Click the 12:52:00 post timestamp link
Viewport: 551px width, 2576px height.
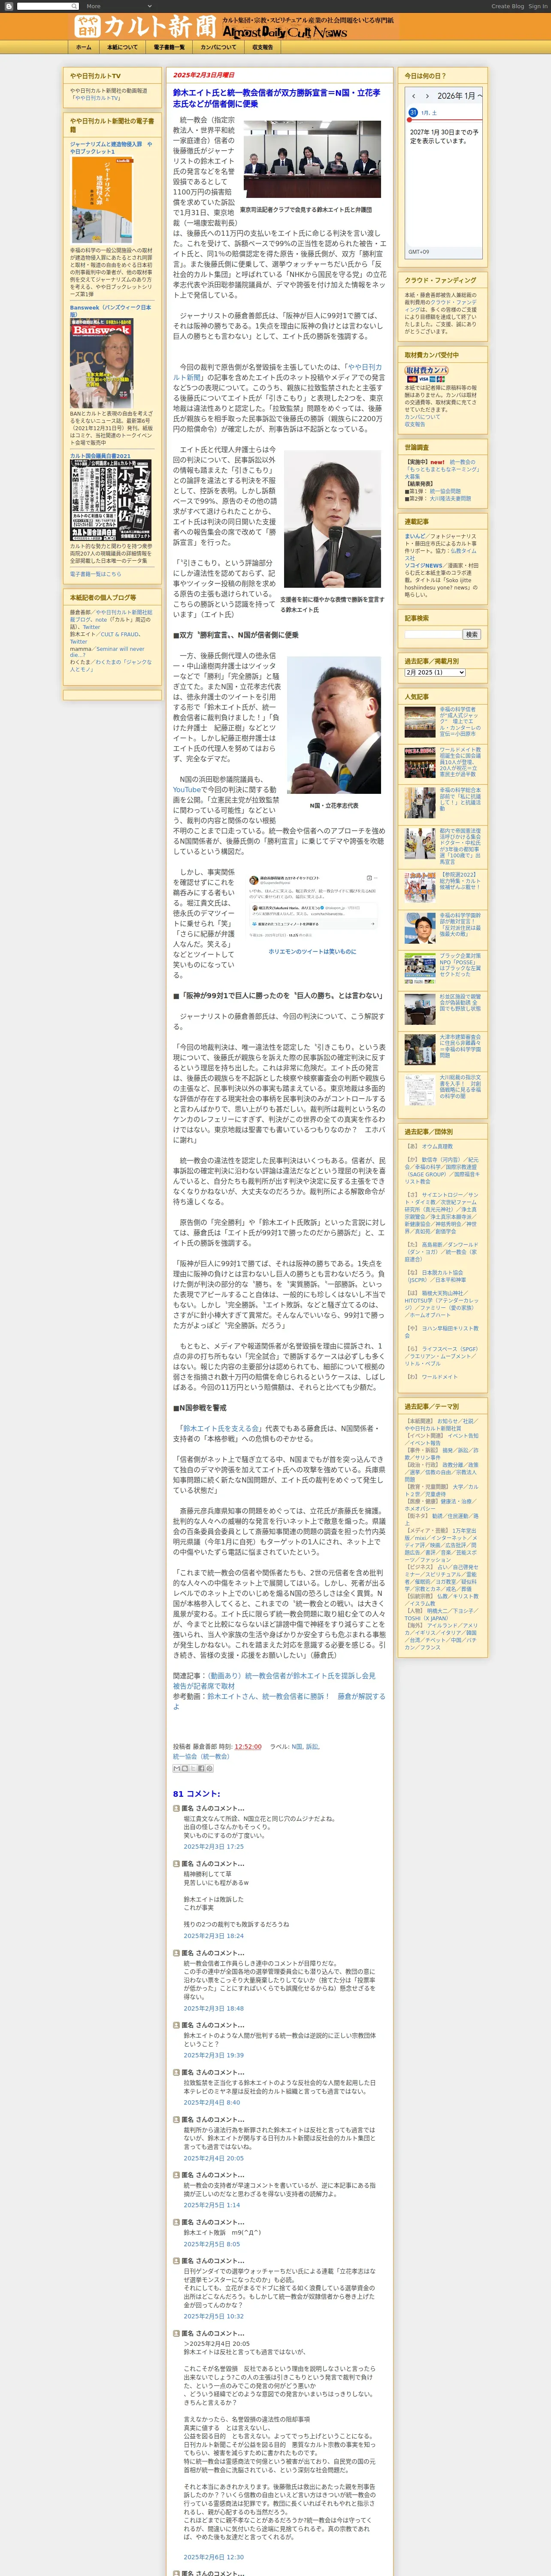pyautogui.click(x=248, y=1747)
